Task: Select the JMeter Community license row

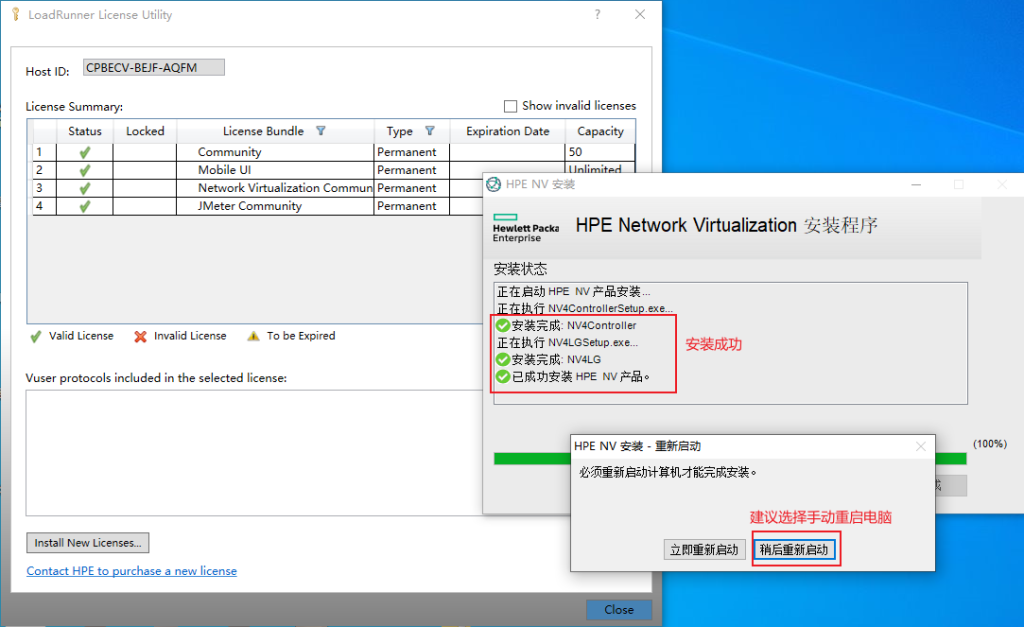Action: click(257, 206)
